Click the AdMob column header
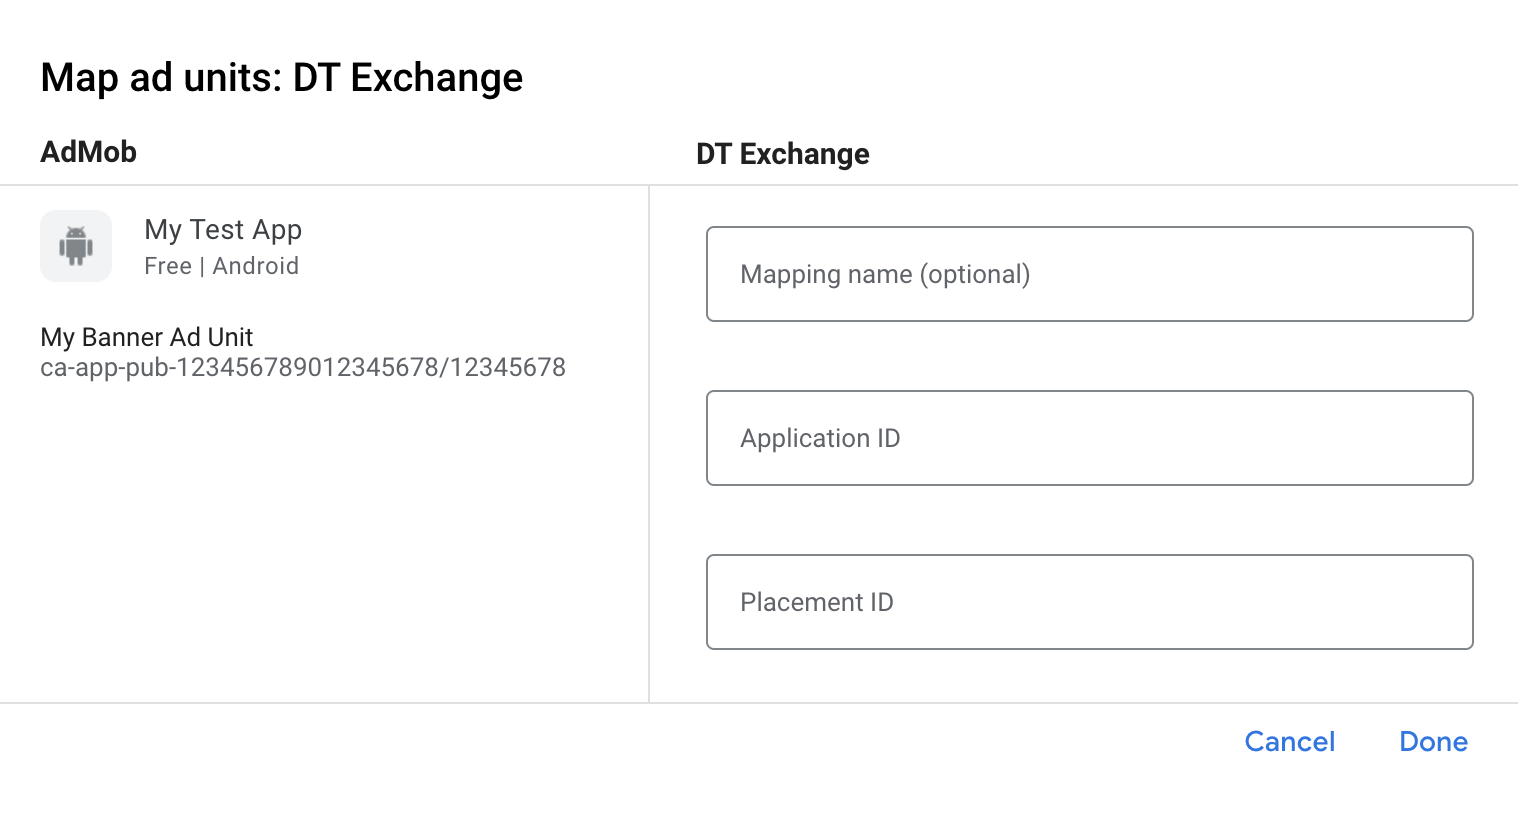The height and width of the screenshot is (816, 1518). pyautogui.click(x=89, y=152)
